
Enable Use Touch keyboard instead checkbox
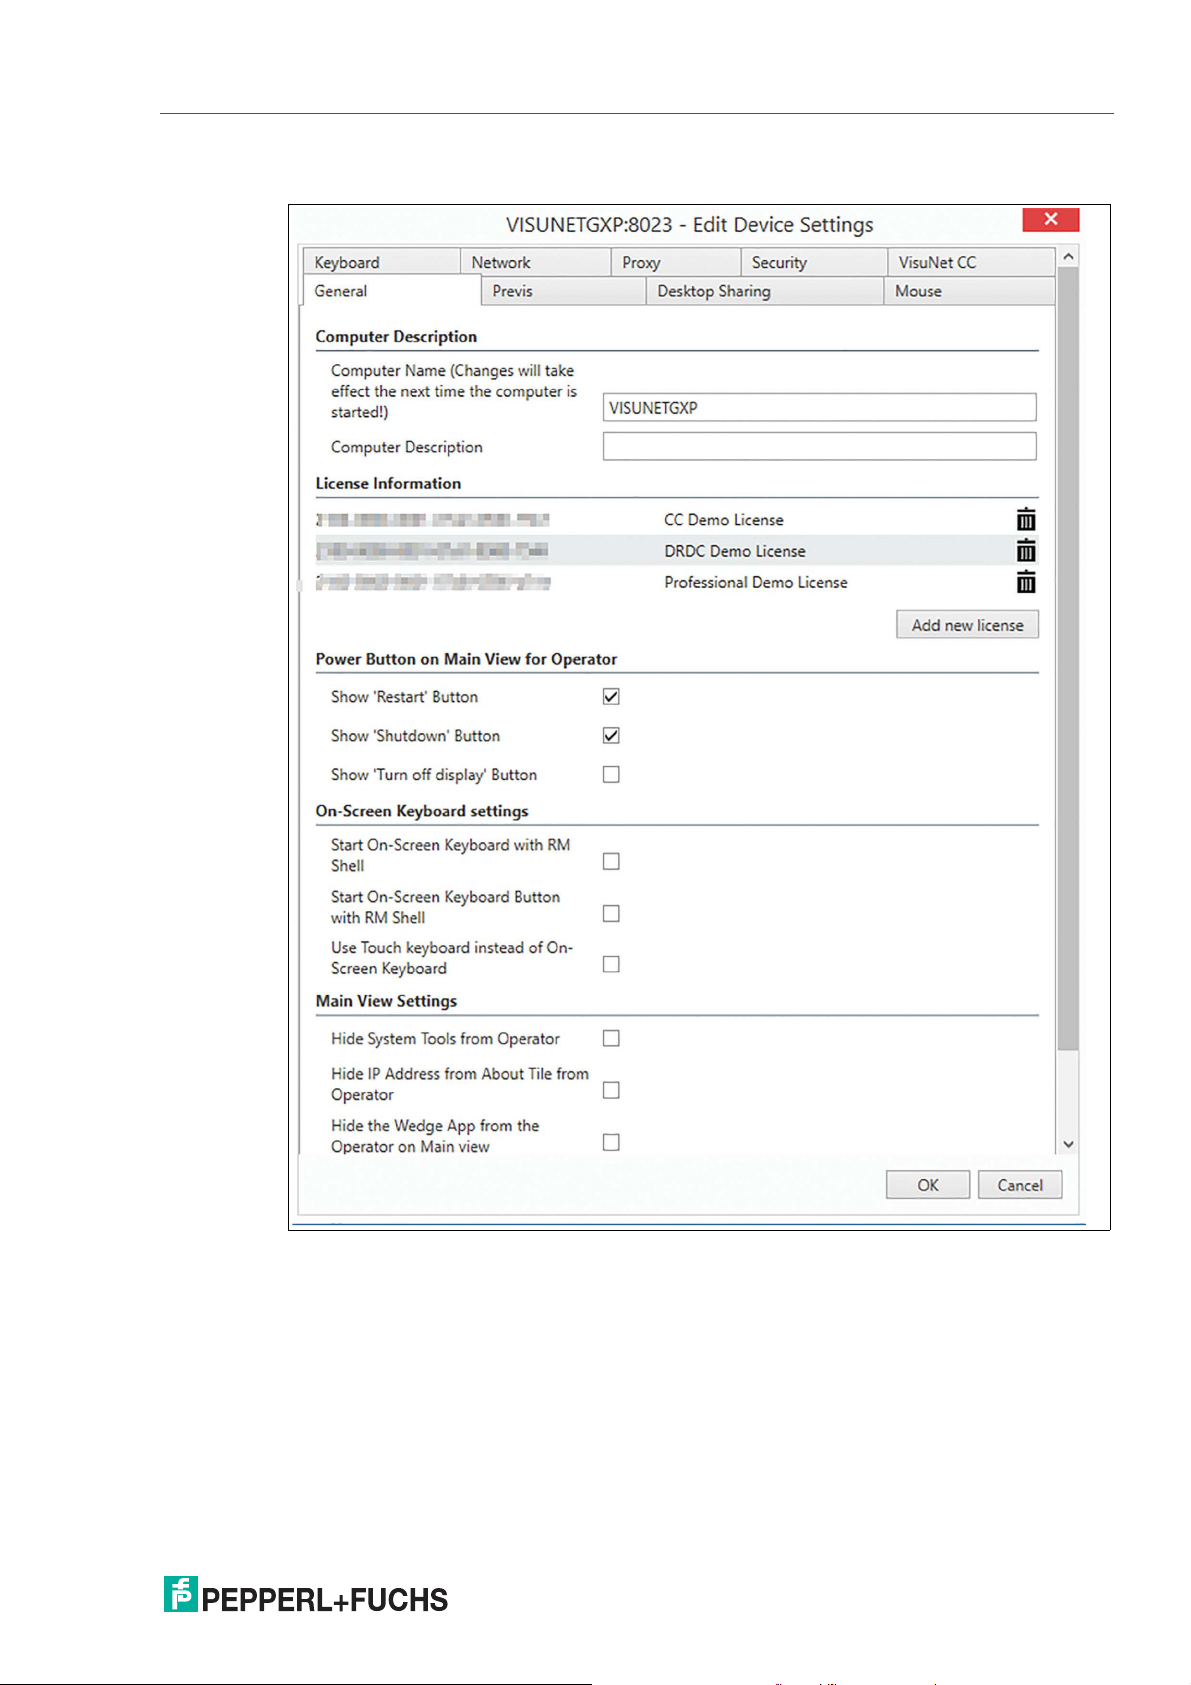point(611,964)
